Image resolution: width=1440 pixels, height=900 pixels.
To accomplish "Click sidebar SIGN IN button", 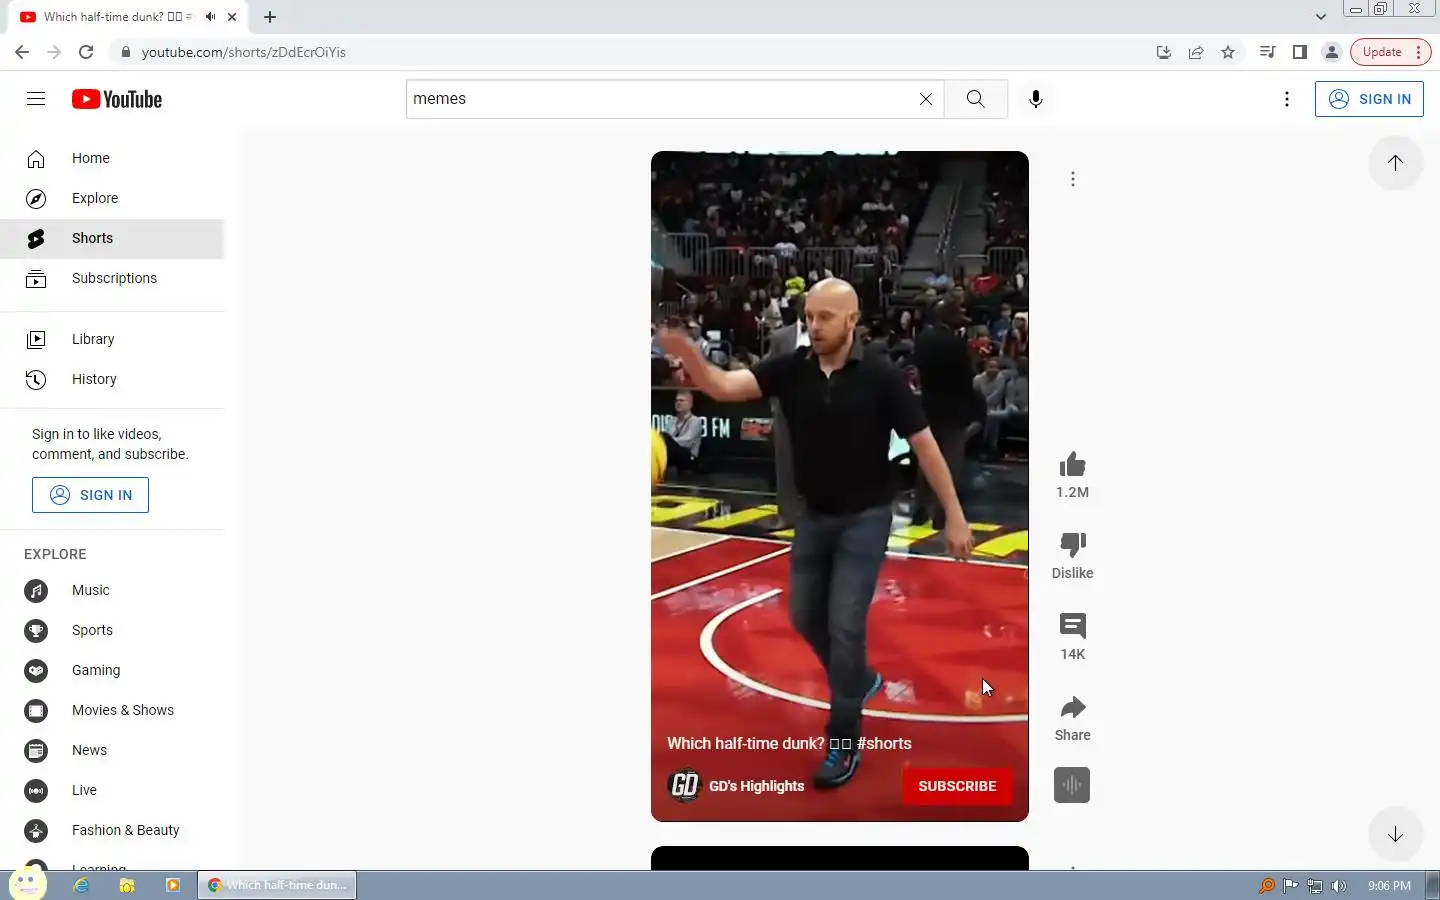I will tap(90, 495).
